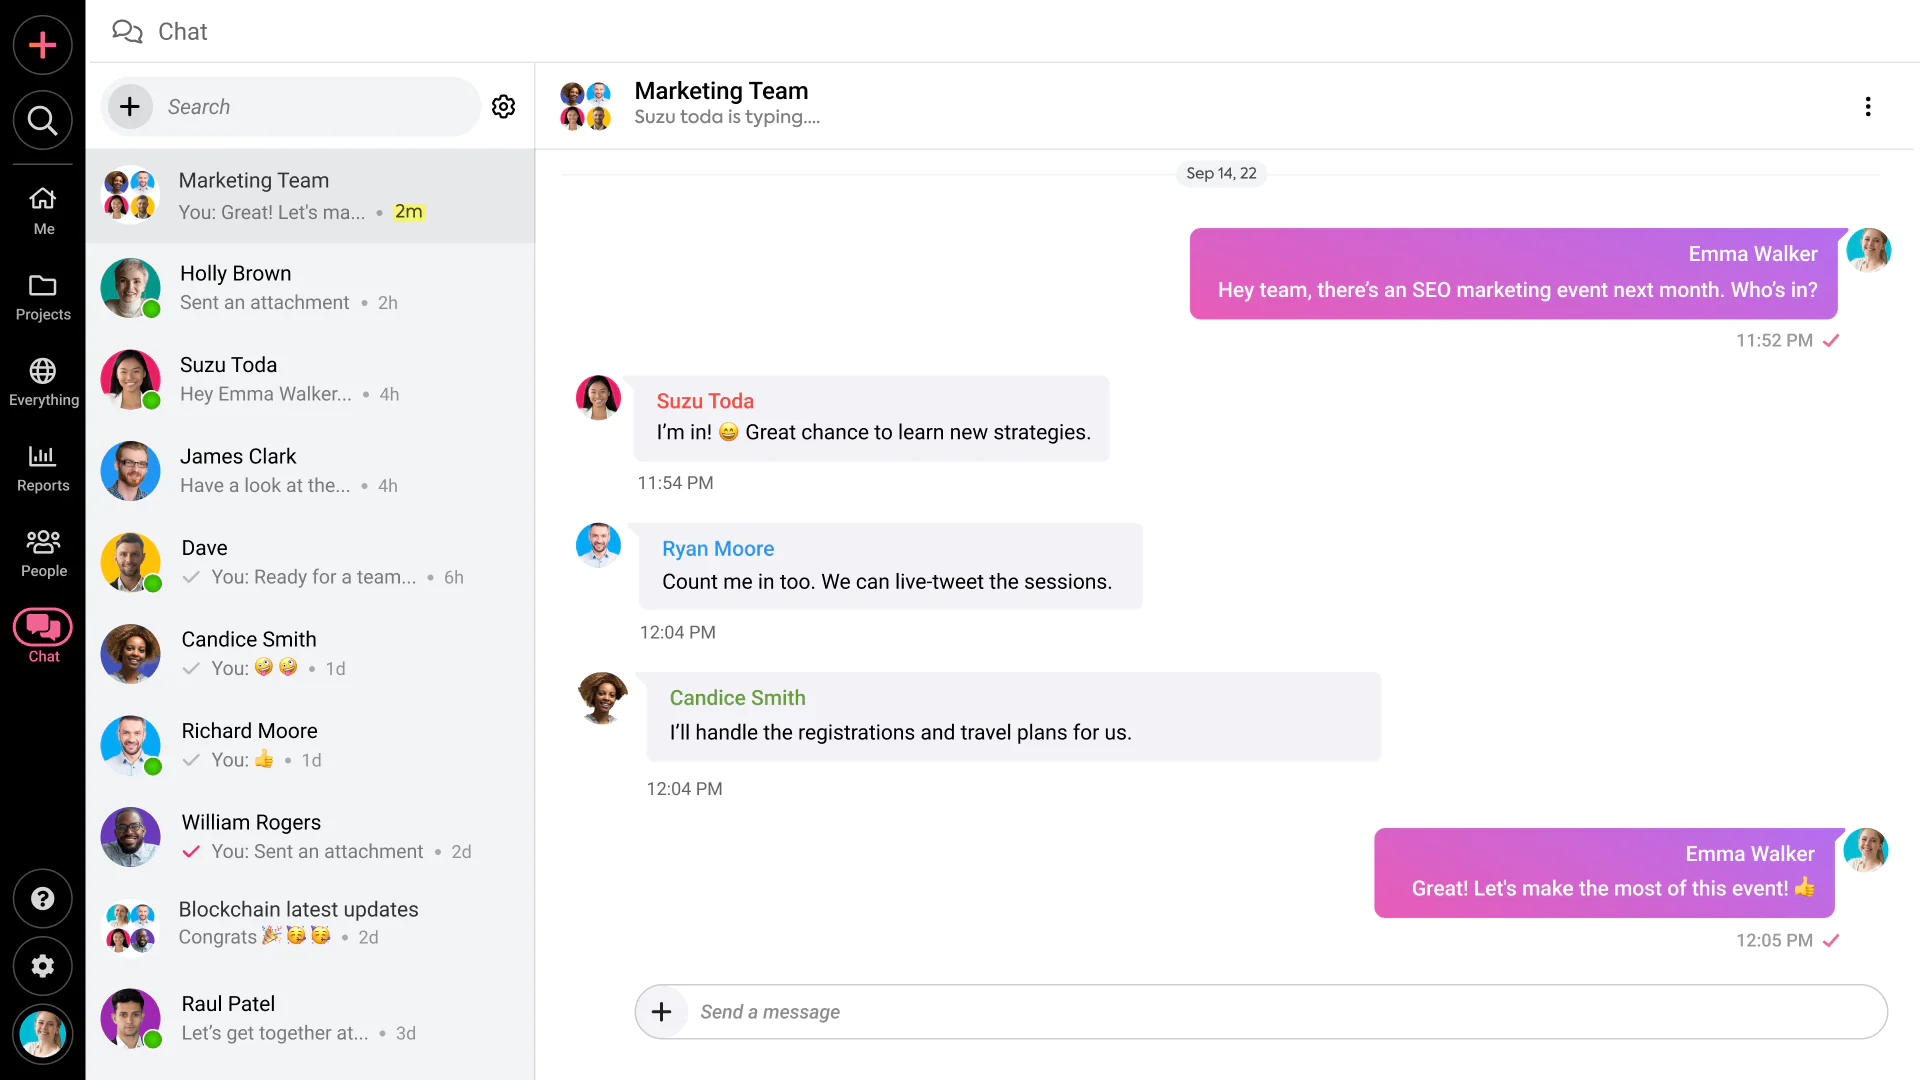This screenshot has width=1920, height=1080.
Task: Open chat settings gear beside search
Action: (503, 107)
